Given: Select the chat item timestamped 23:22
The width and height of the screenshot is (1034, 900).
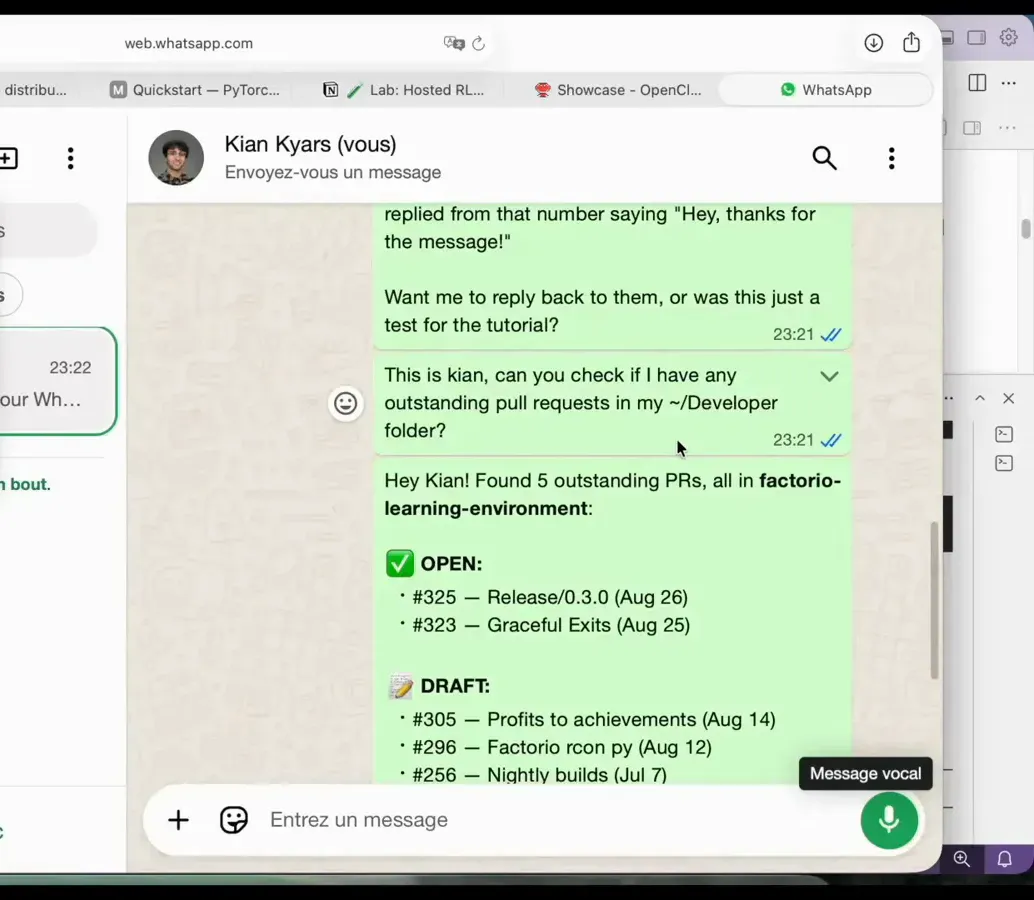Looking at the screenshot, I should (58, 381).
